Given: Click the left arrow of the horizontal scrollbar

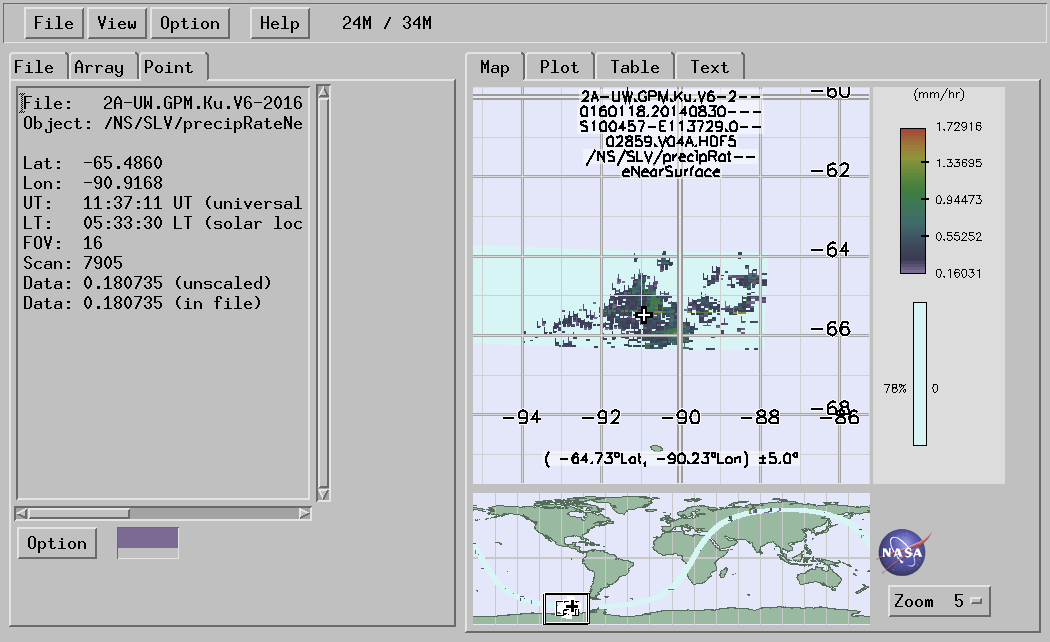Looking at the screenshot, I should click(x=21, y=513).
